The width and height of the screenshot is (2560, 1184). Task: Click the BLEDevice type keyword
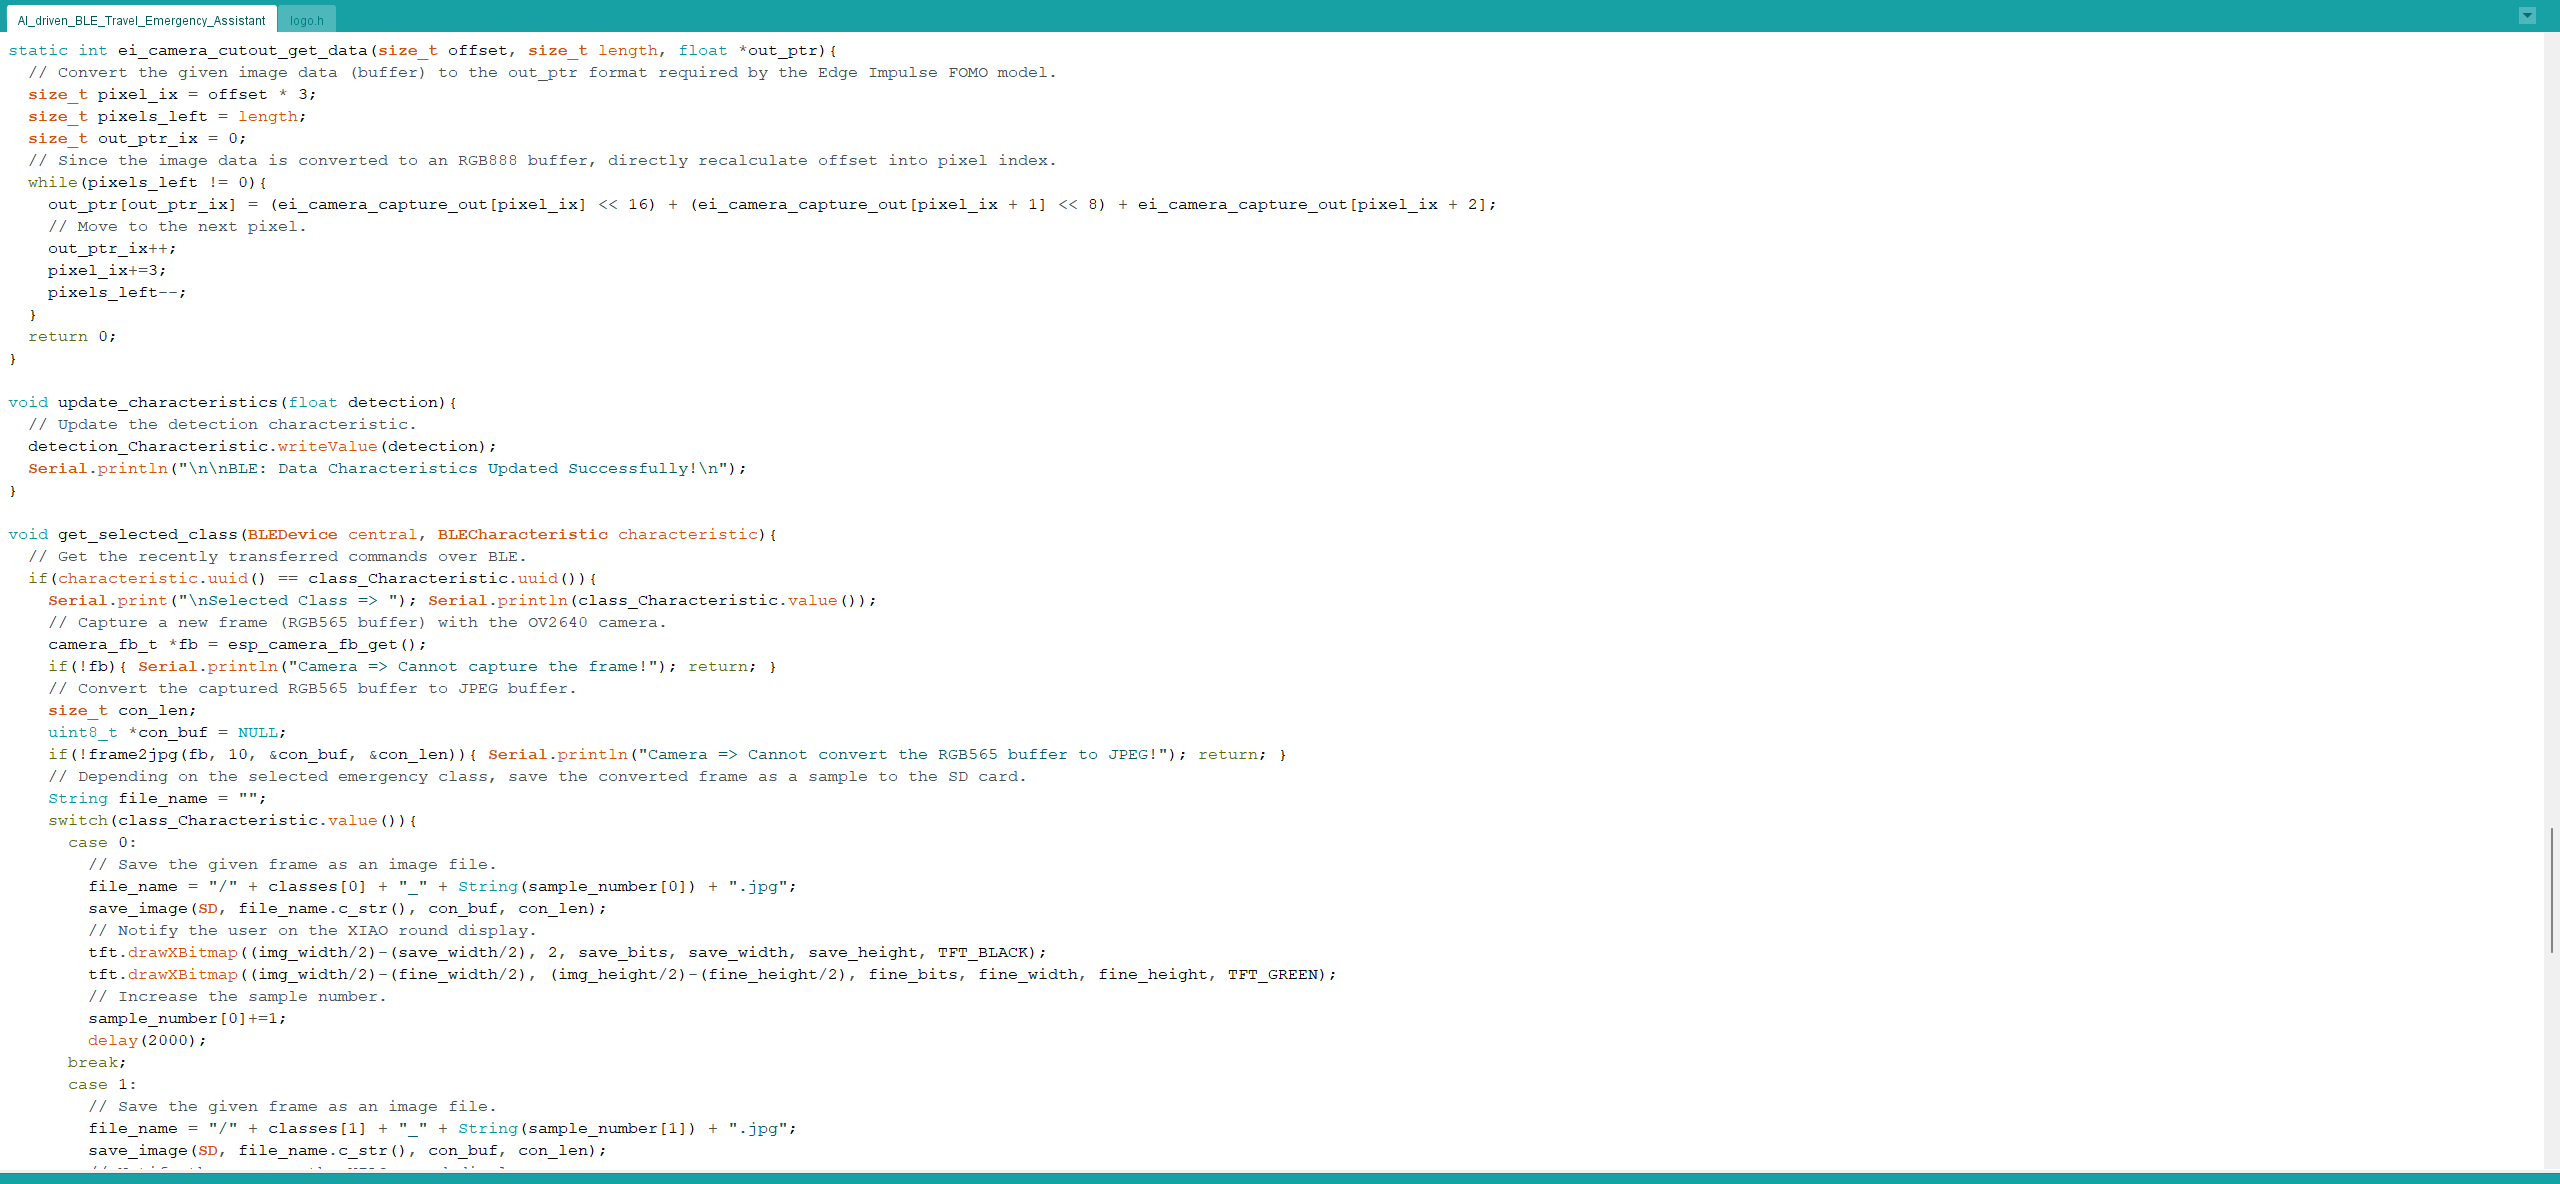(293, 534)
